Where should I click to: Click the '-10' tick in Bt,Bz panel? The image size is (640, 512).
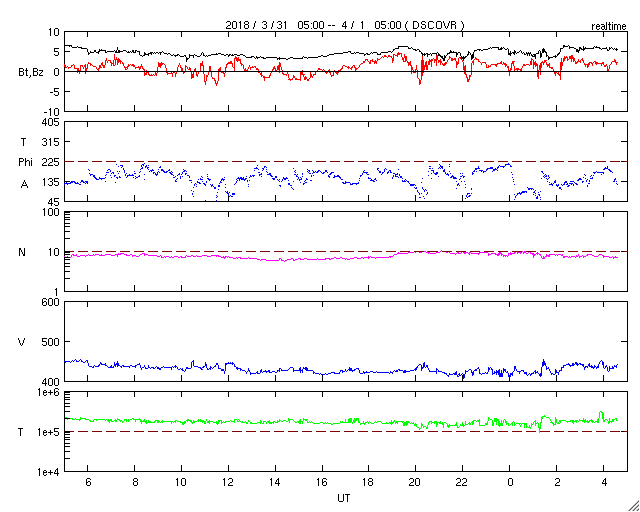[x=51, y=111]
